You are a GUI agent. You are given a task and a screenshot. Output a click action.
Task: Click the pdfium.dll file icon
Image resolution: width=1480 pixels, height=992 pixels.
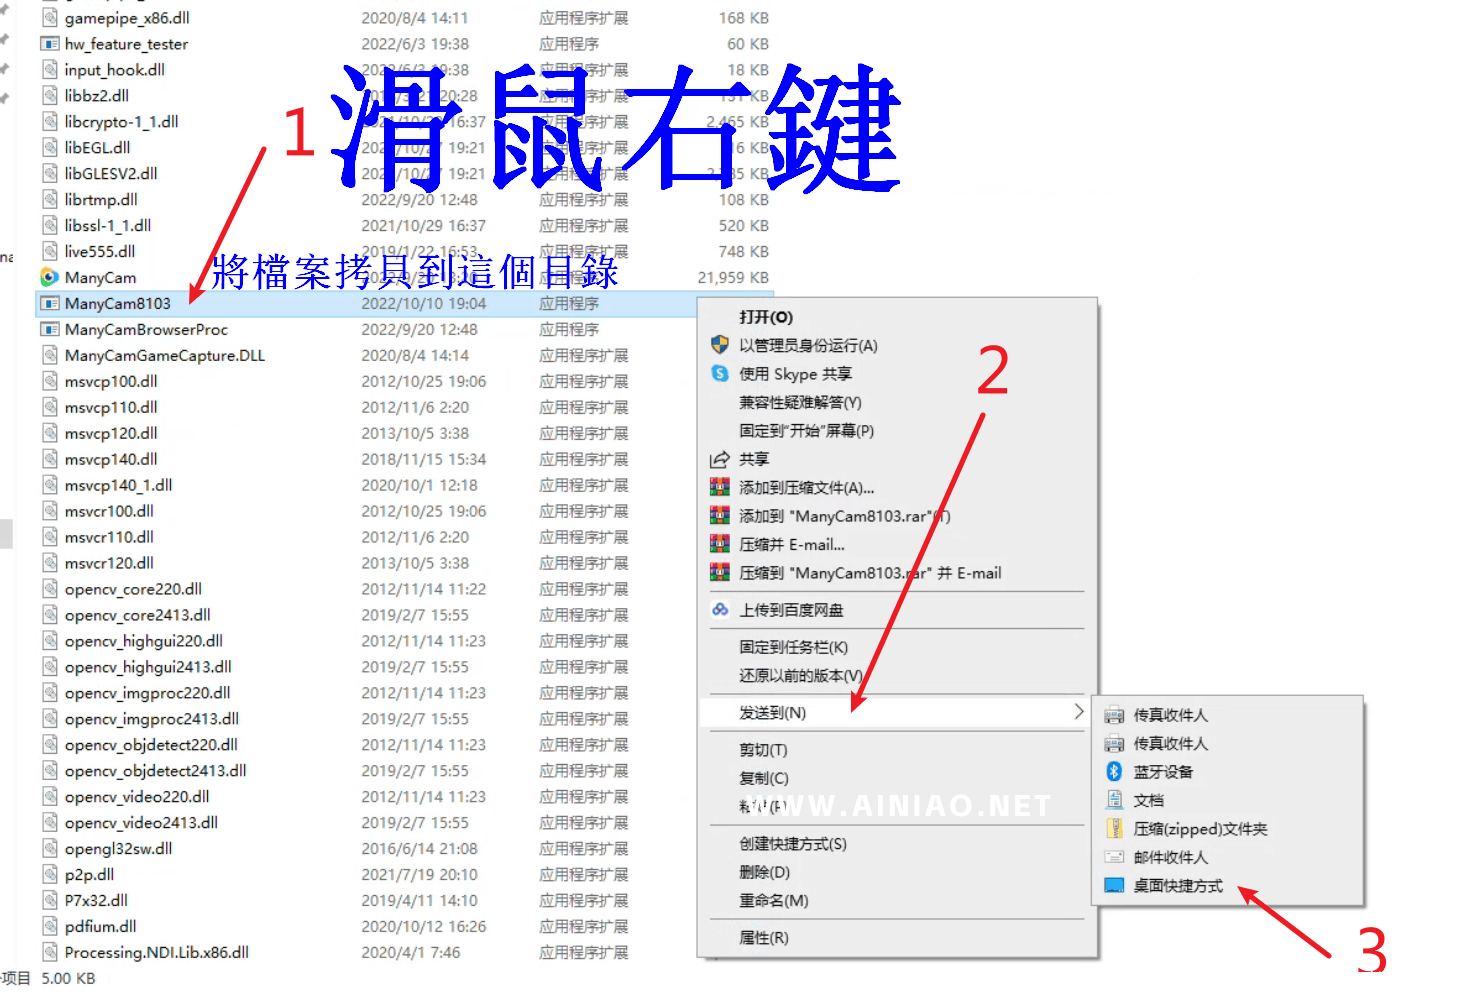click(49, 926)
